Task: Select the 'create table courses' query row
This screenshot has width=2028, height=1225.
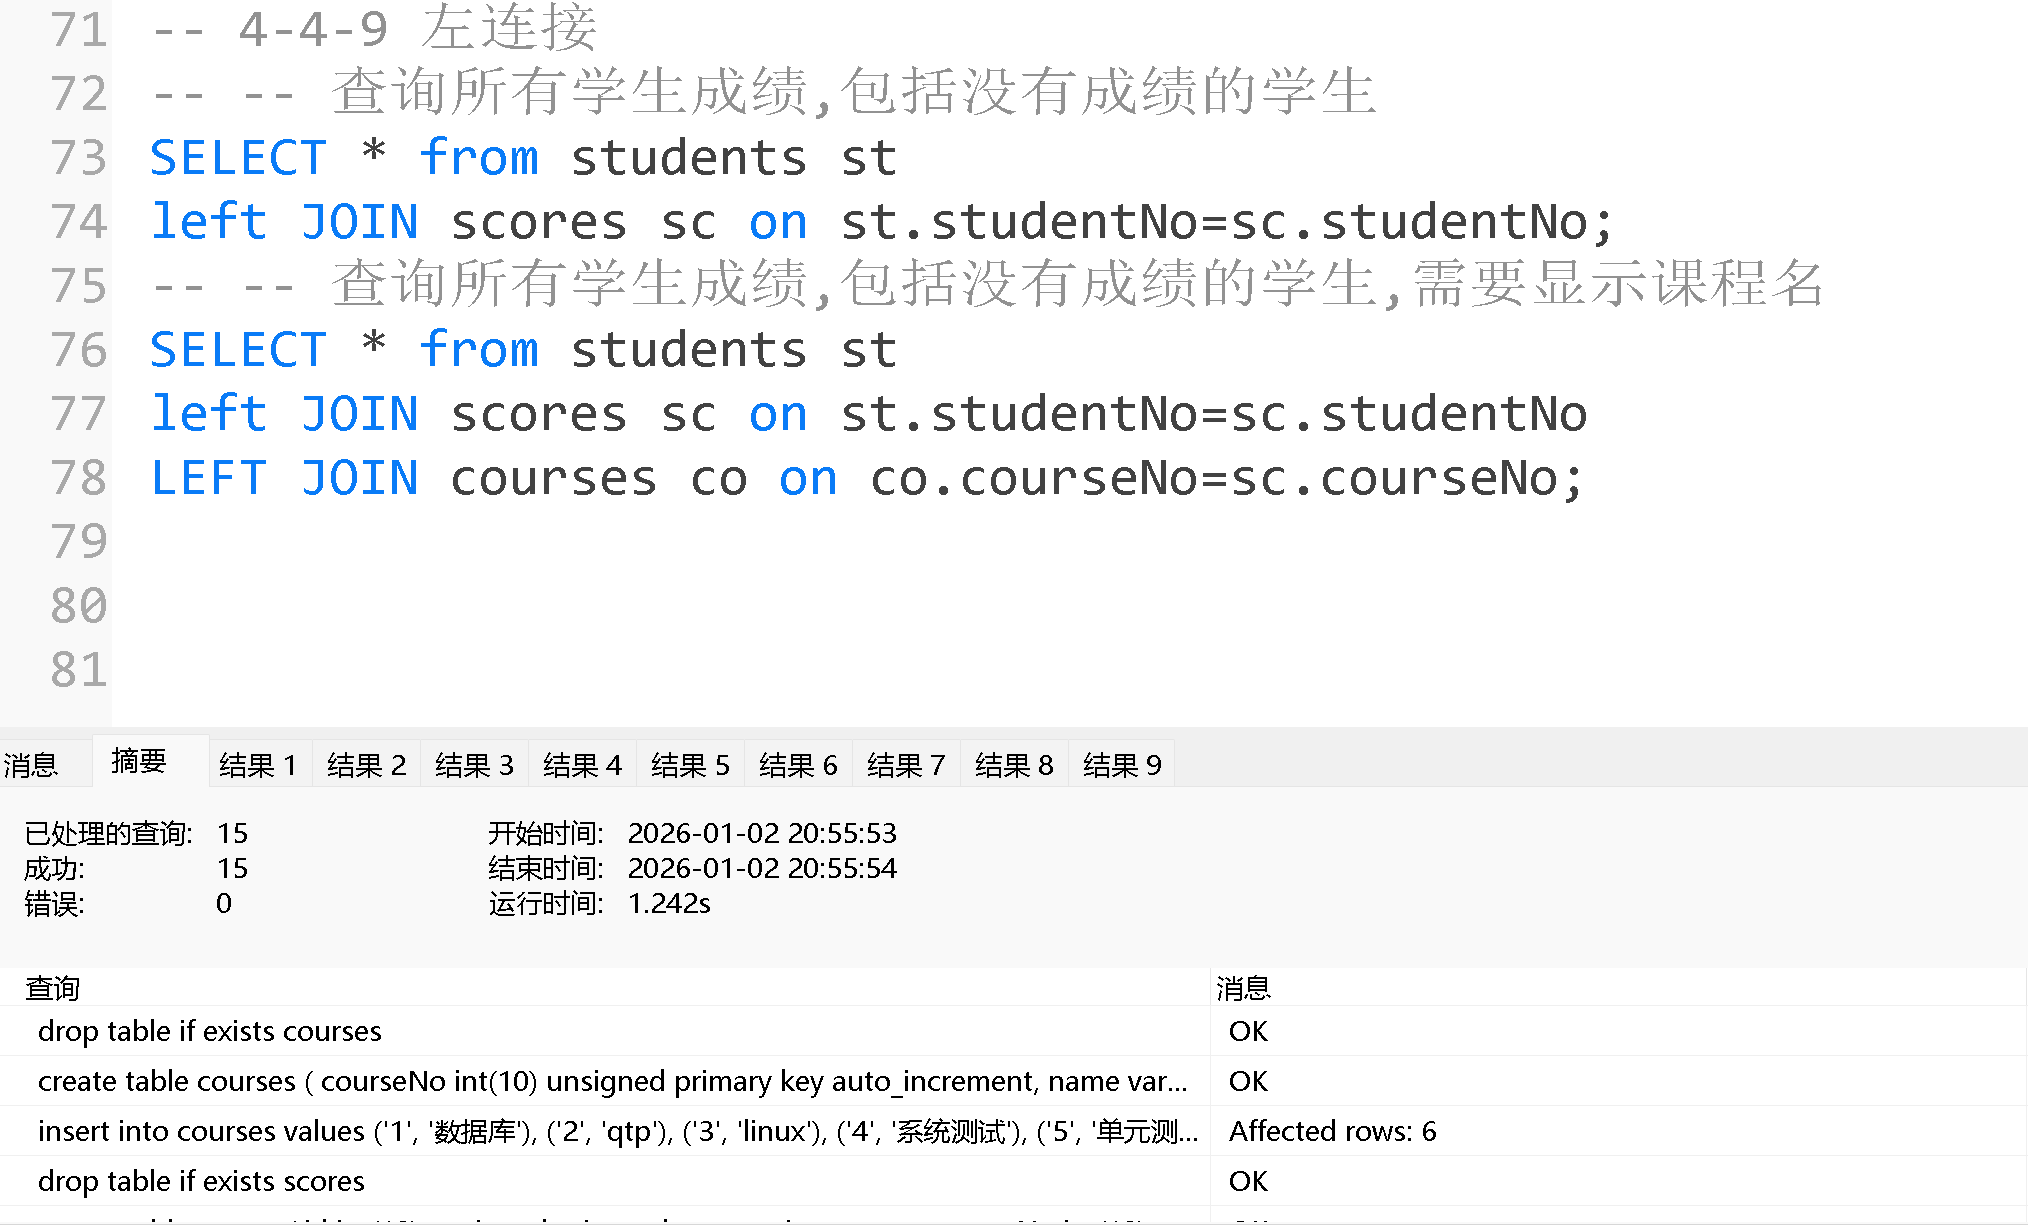Action: [x=400, y=1081]
